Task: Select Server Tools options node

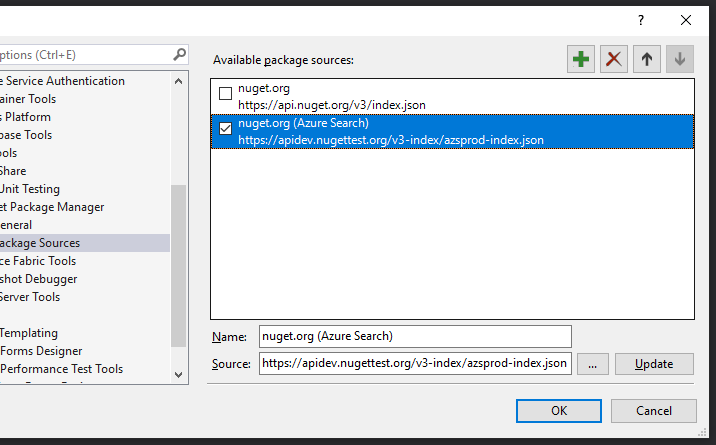Action: 30,297
